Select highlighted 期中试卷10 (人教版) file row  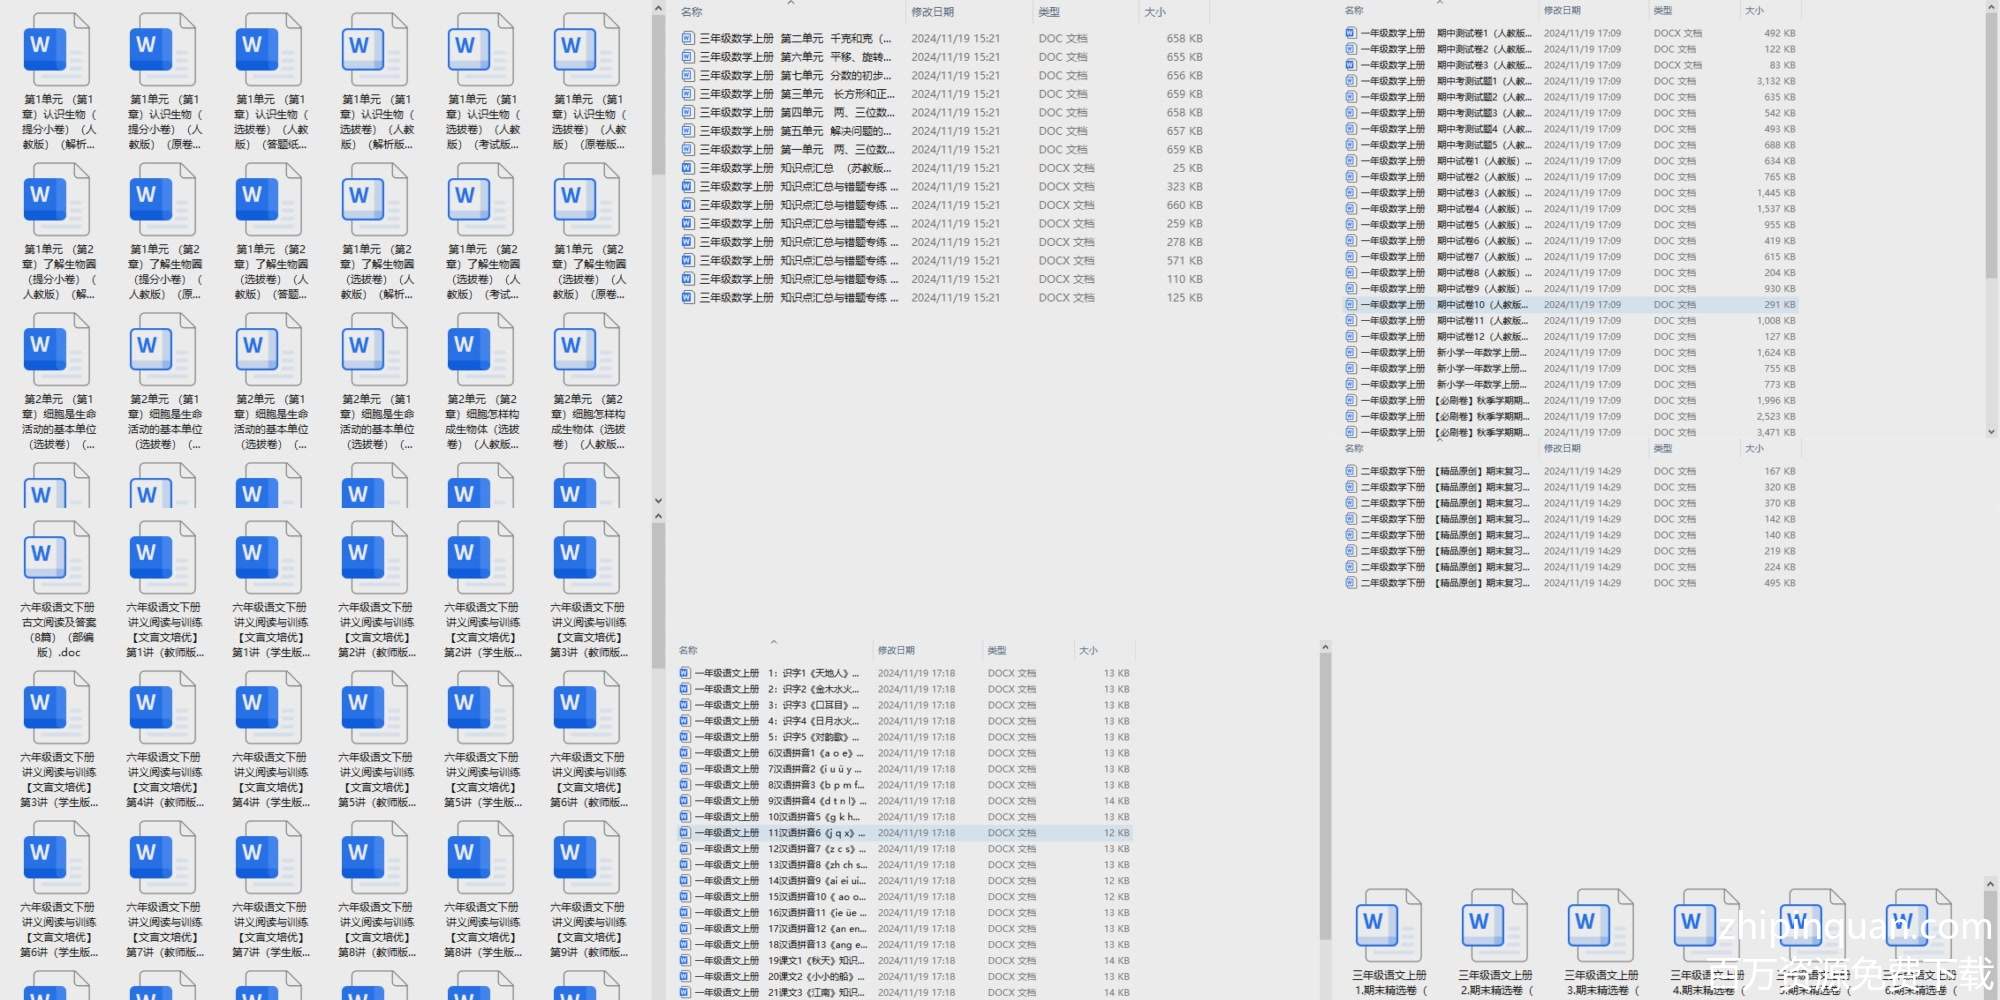tap(1480, 305)
